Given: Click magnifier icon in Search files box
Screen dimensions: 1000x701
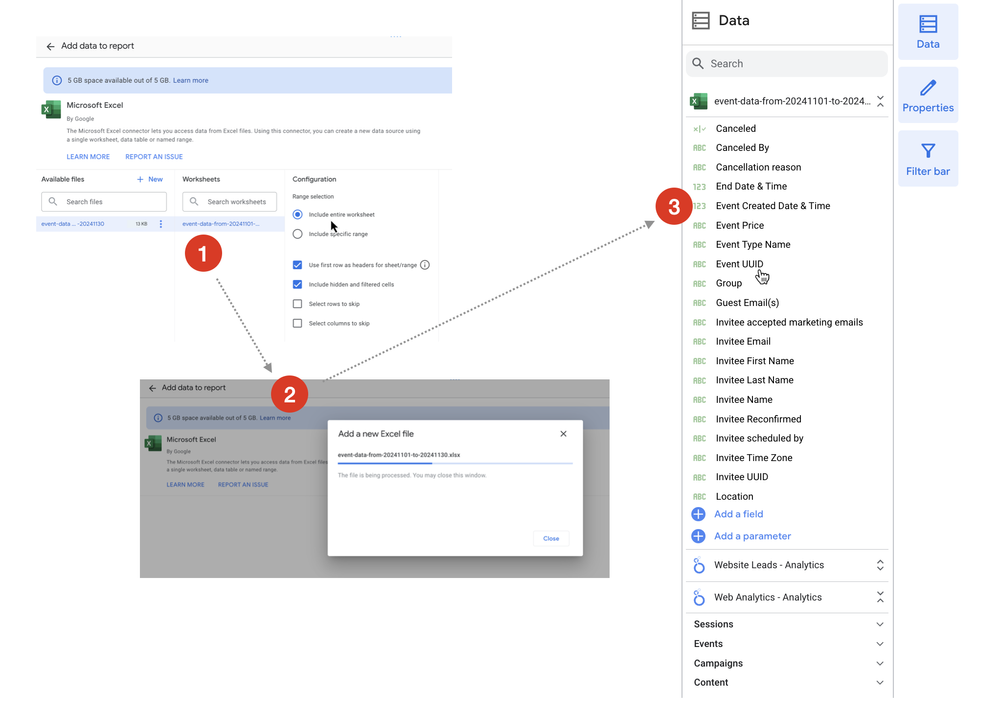Looking at the screenshot, I should 53,202.
